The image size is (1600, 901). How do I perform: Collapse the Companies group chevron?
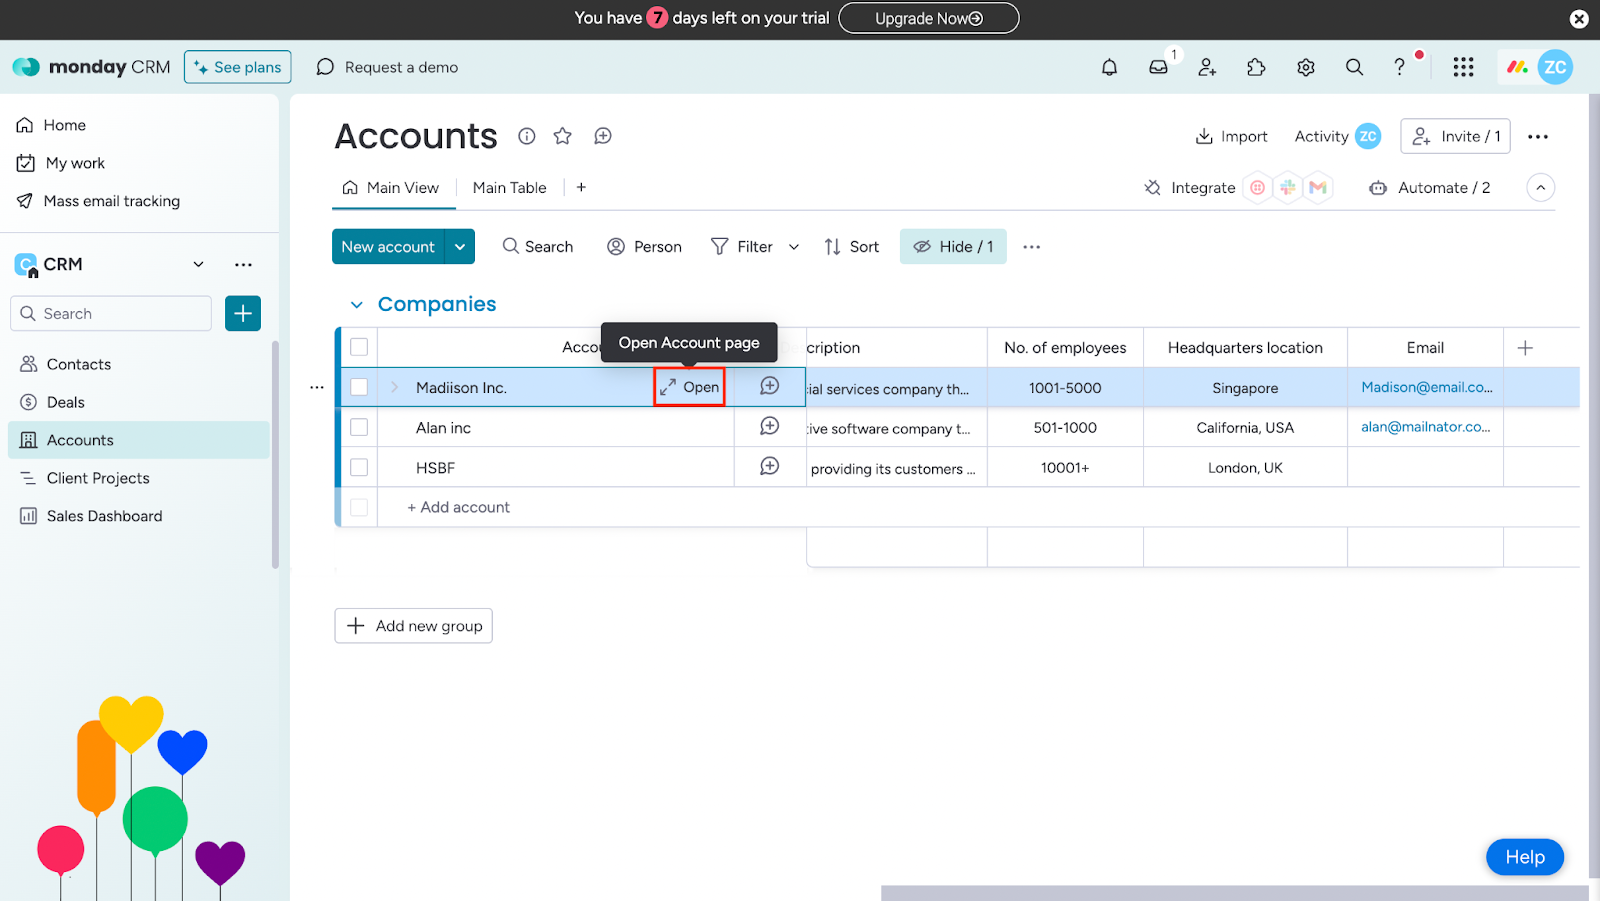click(356, 305)
